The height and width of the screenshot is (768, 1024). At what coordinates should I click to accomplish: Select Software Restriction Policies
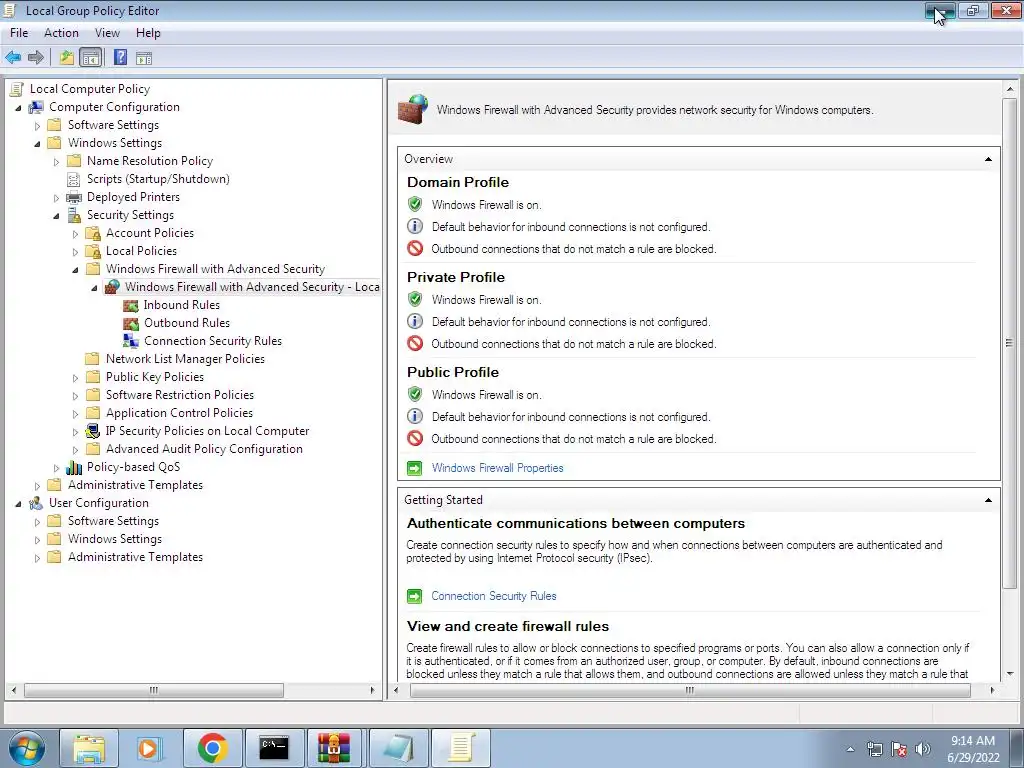pos(180,394)
